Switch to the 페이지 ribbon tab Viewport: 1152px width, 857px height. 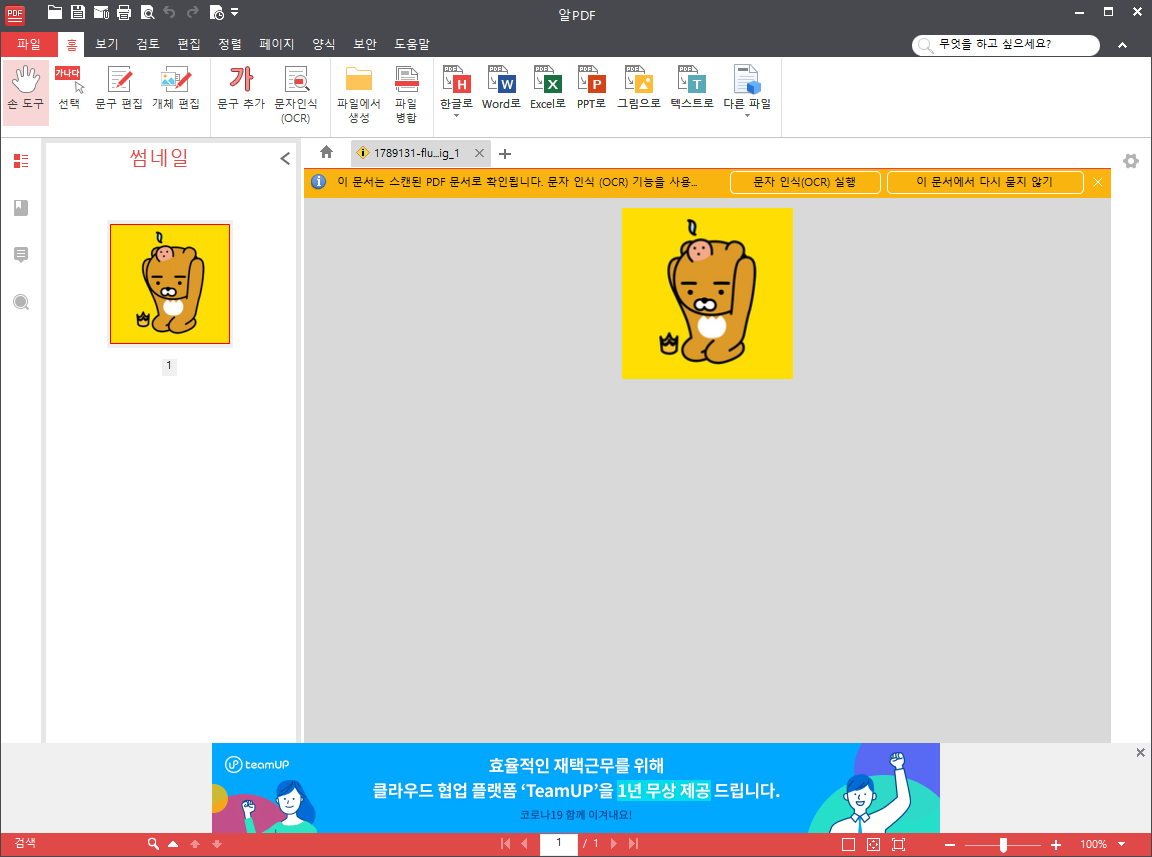click(276, 44)
